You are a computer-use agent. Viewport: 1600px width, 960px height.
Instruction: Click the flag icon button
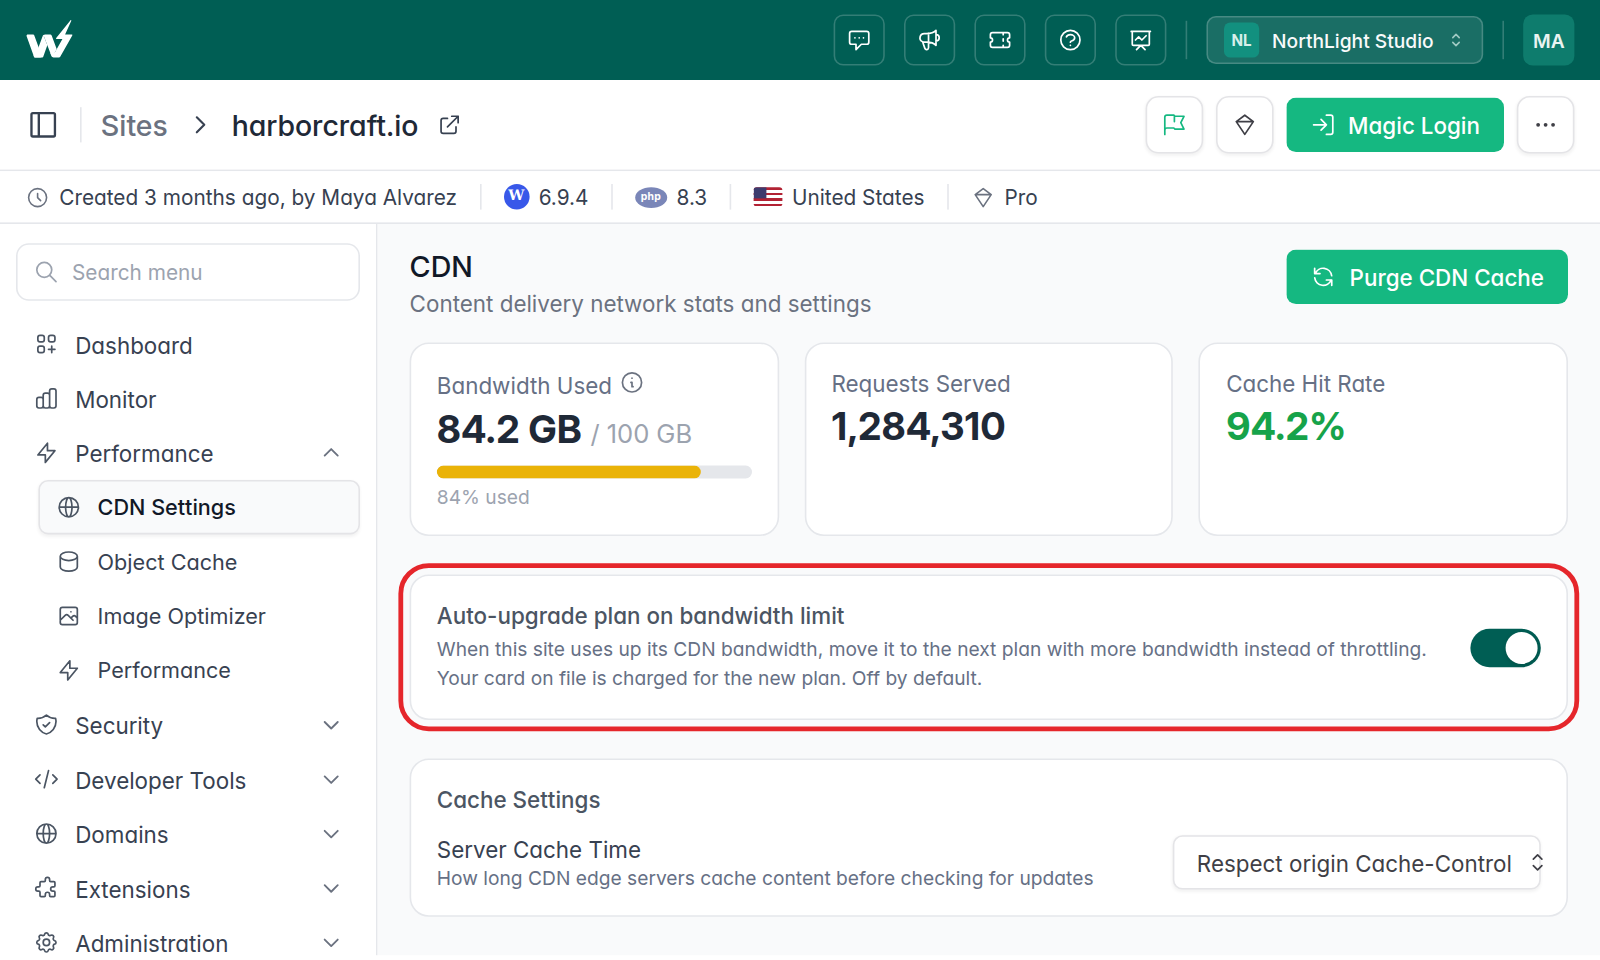pyautogui.click(x=1174, y=125)
